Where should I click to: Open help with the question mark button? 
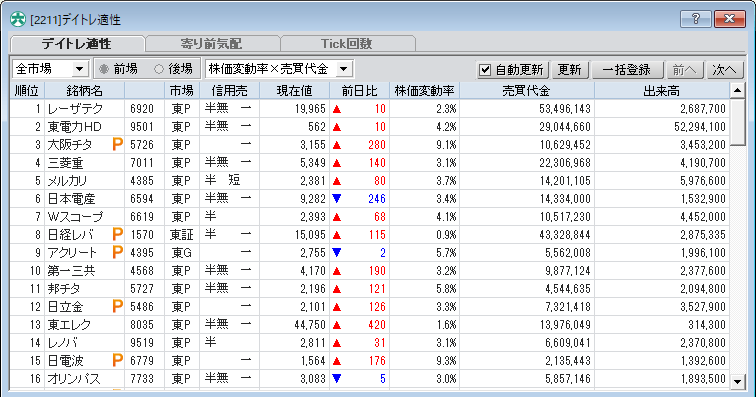tap(696, 19)
